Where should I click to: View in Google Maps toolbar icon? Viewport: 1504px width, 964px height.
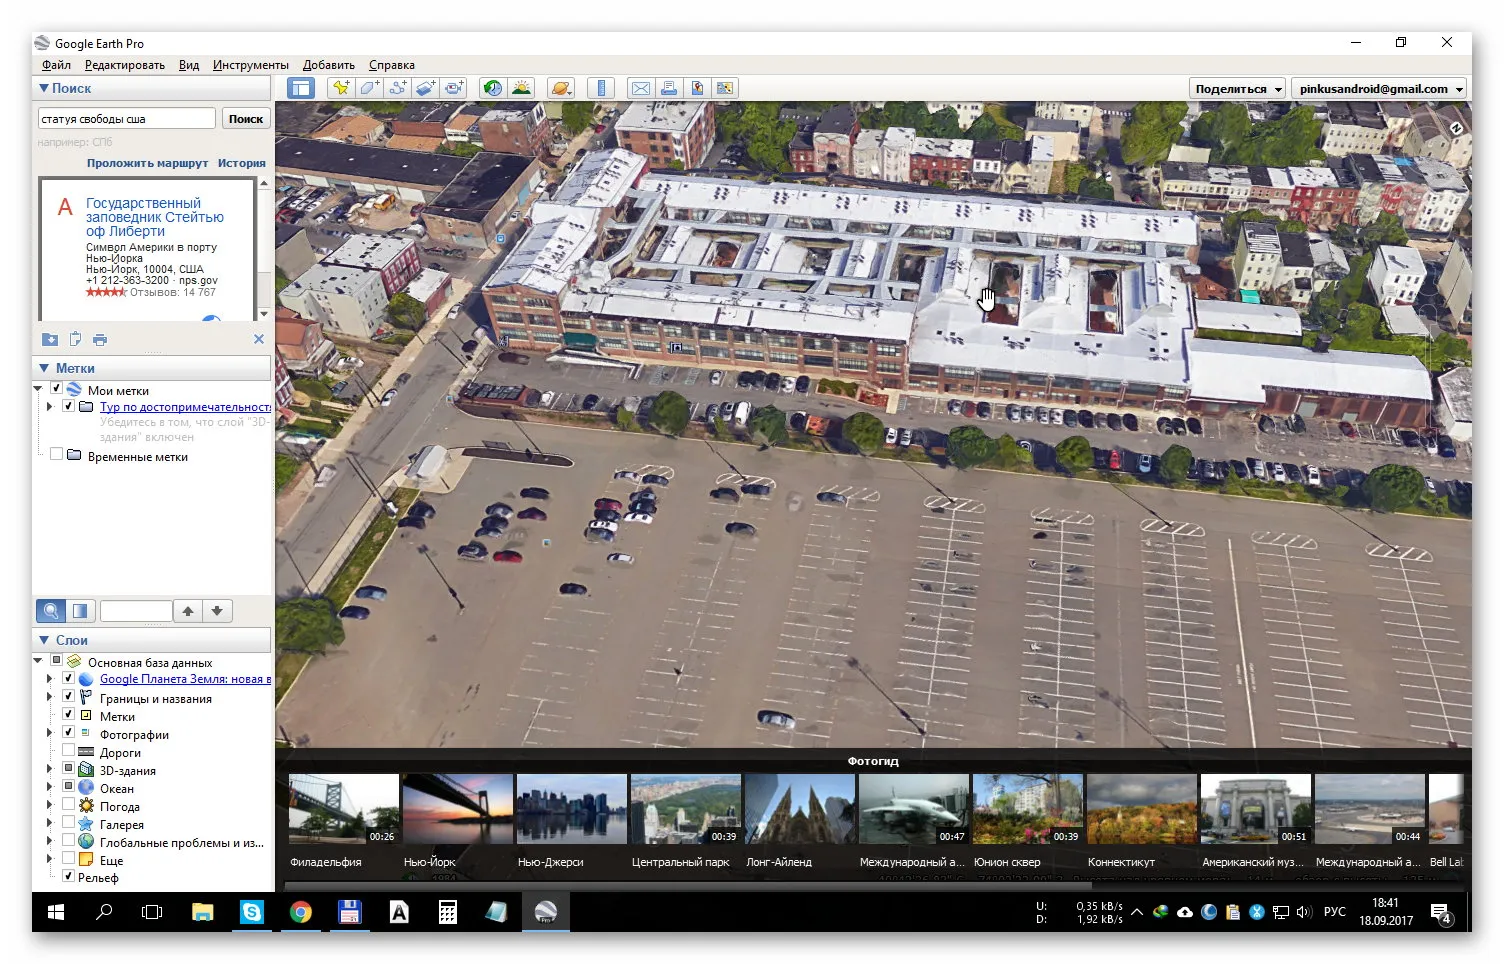(725, 88)
